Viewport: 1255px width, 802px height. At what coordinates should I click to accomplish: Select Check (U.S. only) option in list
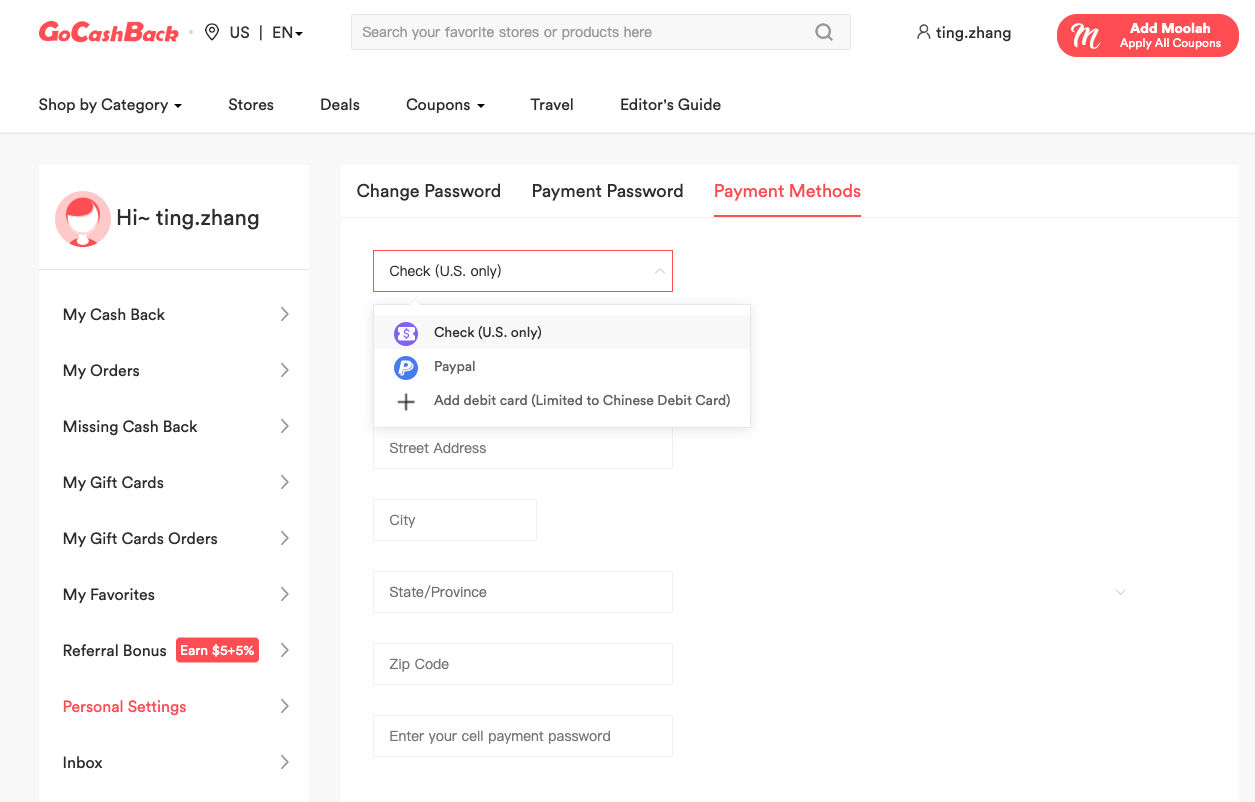[x=562, y=332]
